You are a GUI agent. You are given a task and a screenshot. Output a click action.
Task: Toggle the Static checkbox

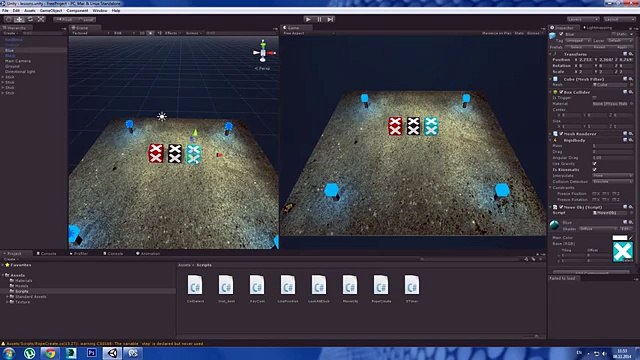point(613,34)
